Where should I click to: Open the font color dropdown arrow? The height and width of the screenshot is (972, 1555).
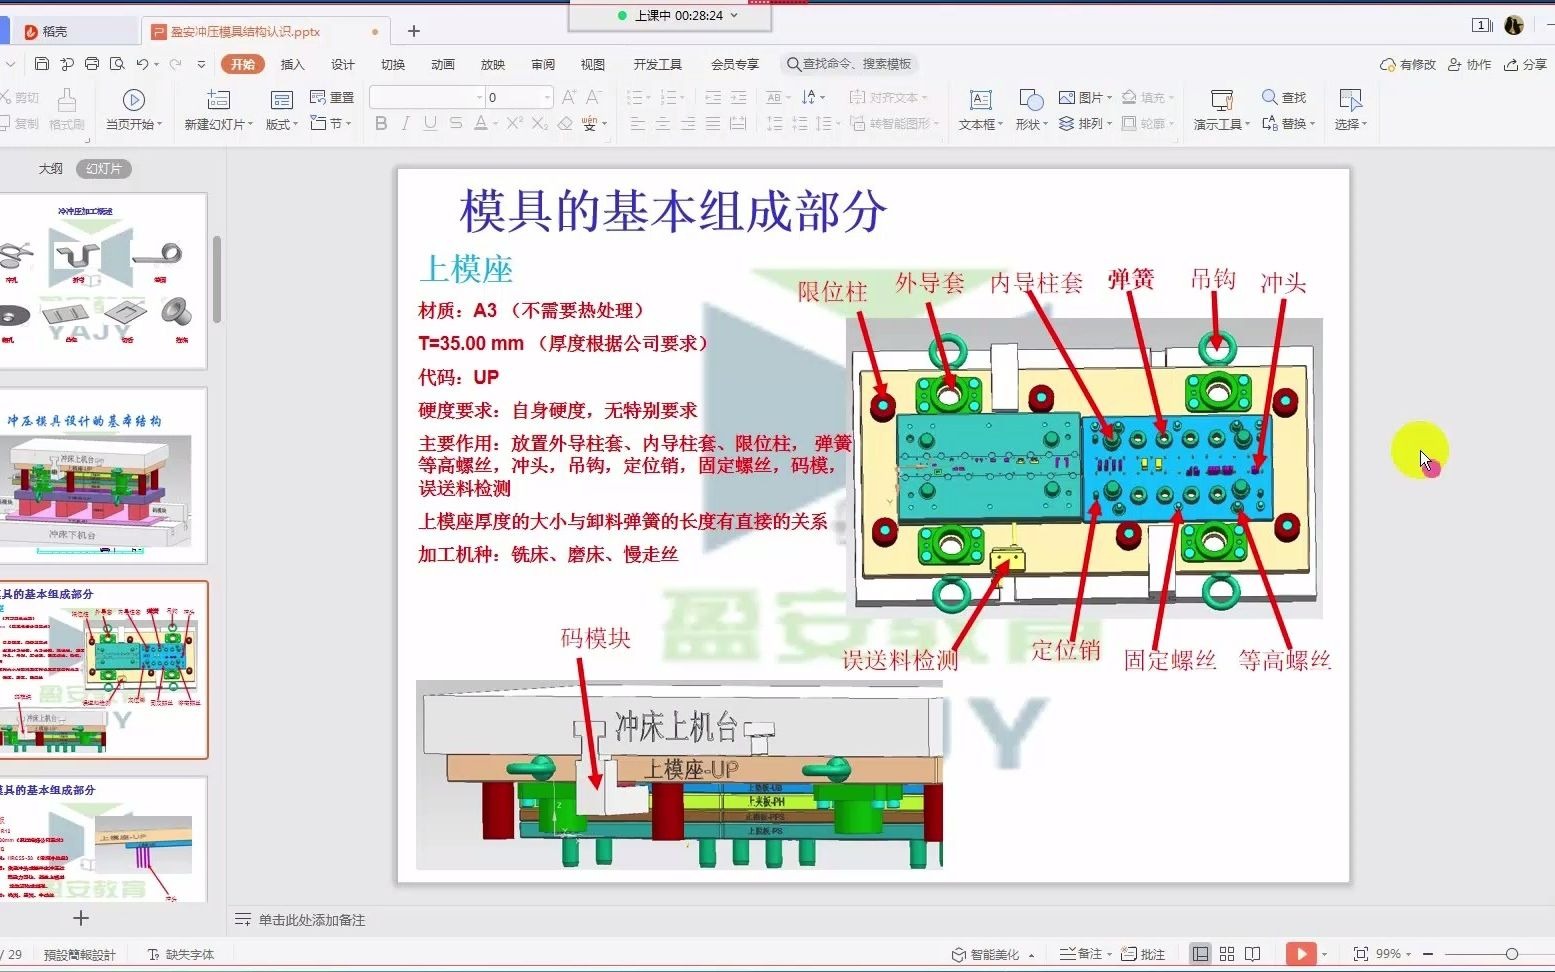pos(495,124)
